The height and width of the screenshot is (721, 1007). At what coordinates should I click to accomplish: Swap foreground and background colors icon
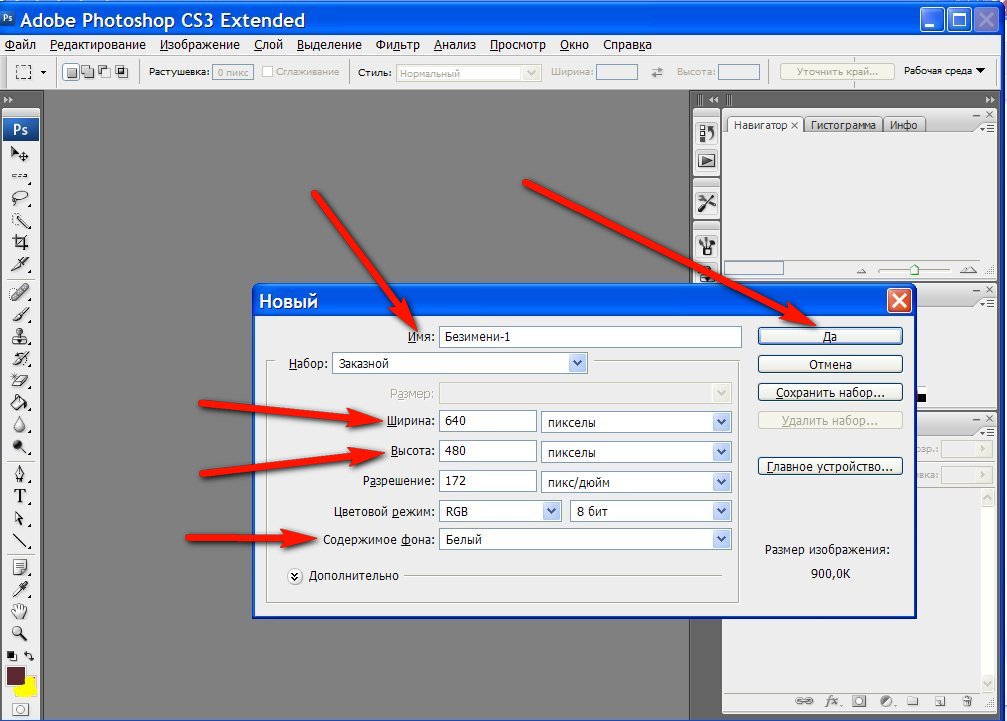click(29, 656)
